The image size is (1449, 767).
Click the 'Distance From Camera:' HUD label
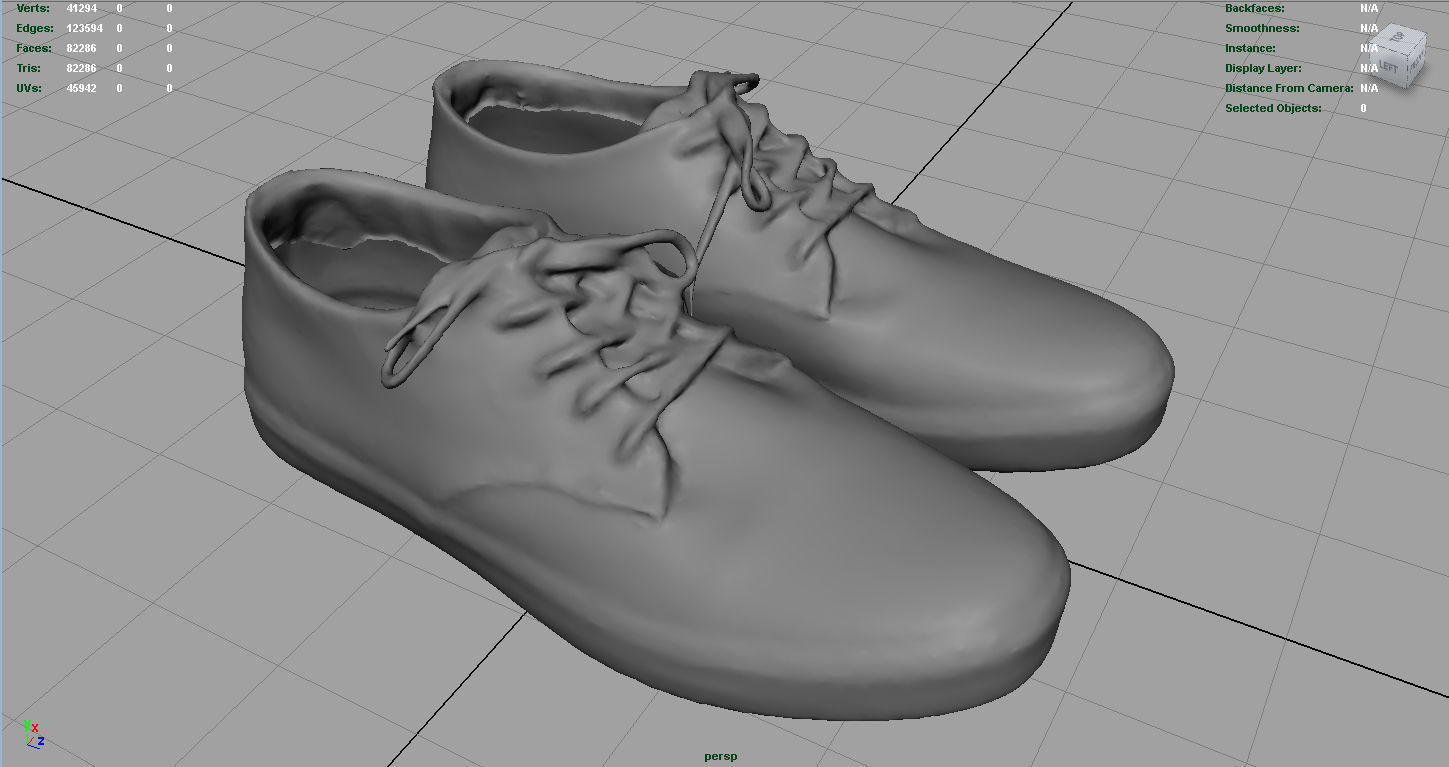click(x=1289, y=88)
